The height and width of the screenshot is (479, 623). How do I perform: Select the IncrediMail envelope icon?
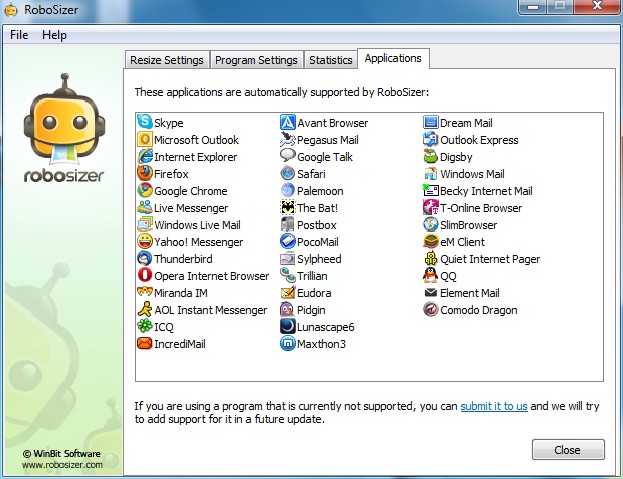(x=145, y=343)
